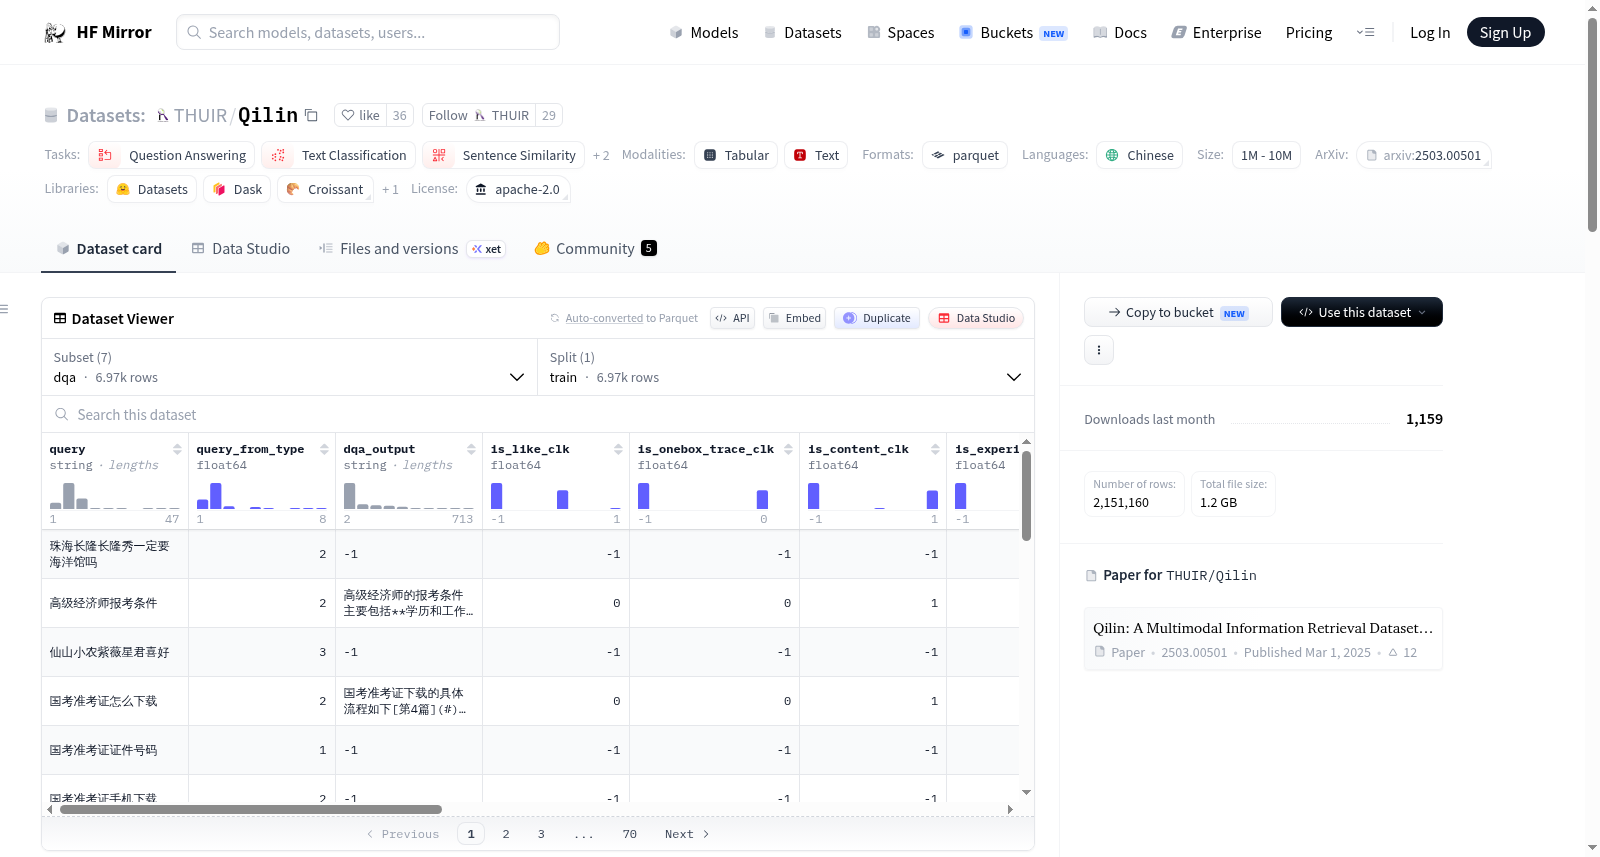Open the Data Studio tab
1600x857 pixels.
pos(241,249)
